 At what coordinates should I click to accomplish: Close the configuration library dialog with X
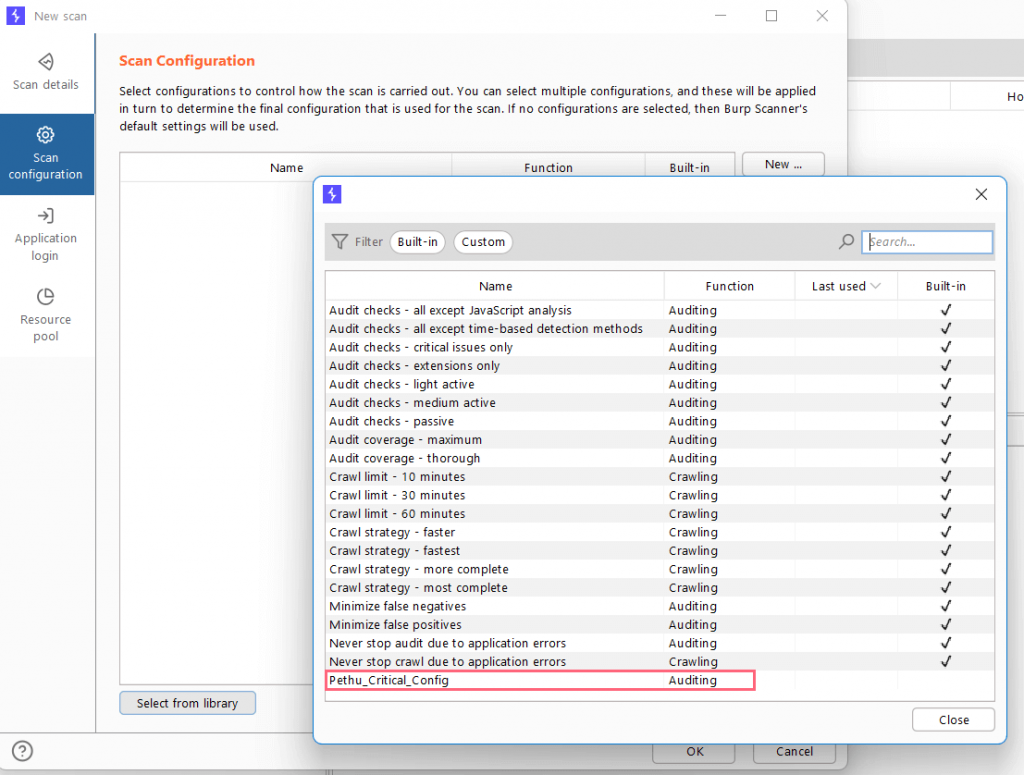[x=981, y=194]
